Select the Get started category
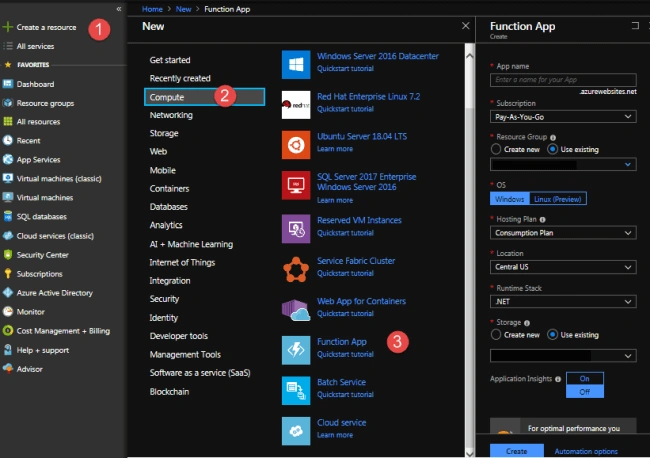650x458 pixels. 170,60
